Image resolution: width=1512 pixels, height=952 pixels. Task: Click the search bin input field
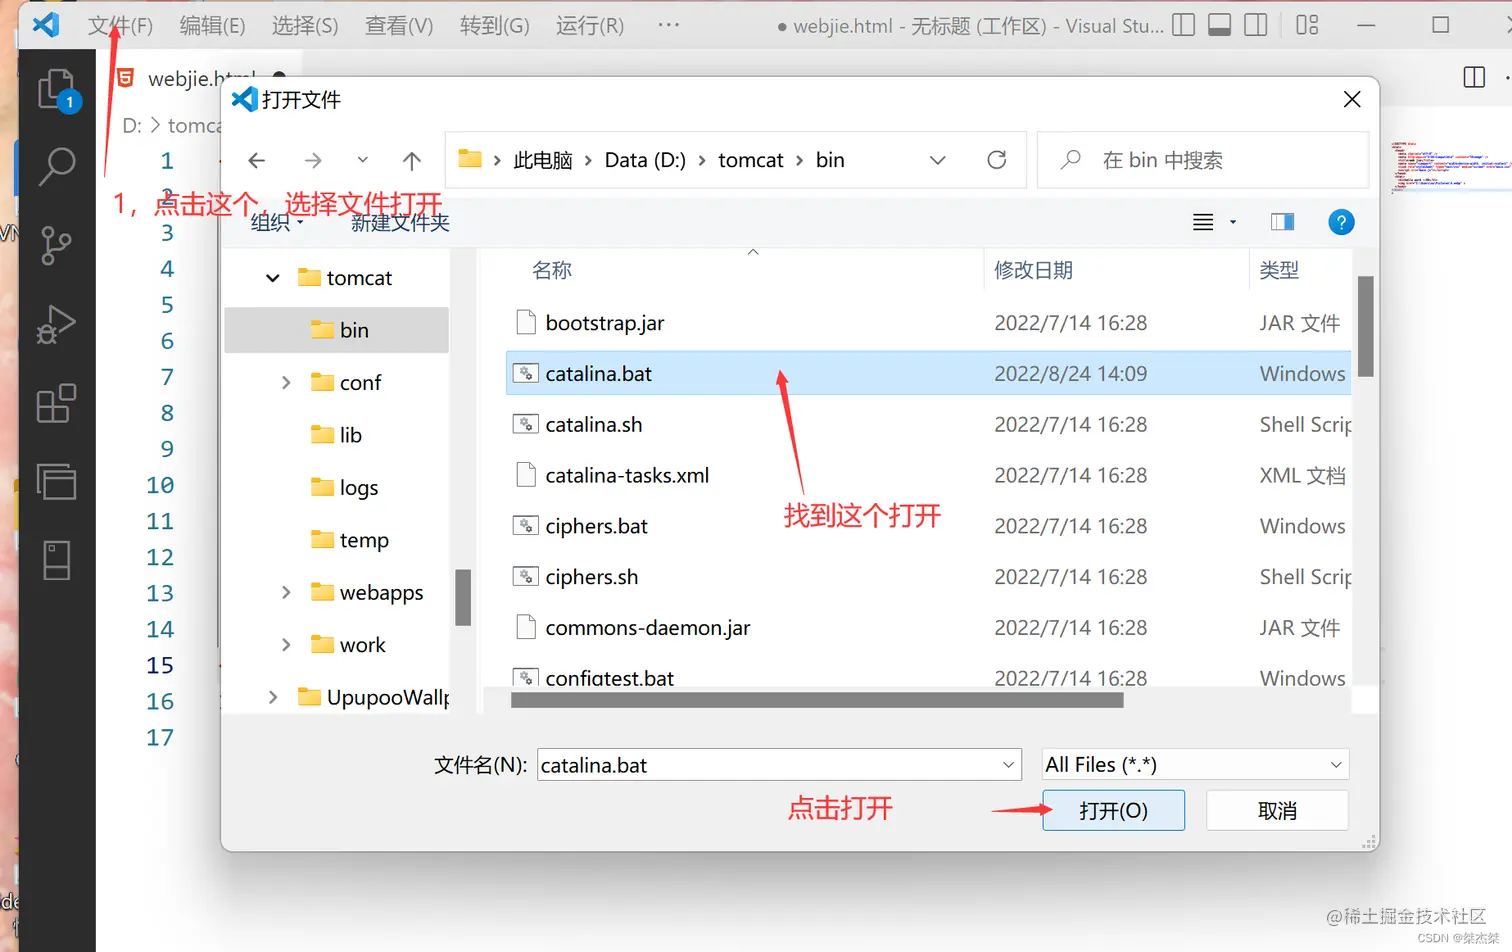(1203, 160)
